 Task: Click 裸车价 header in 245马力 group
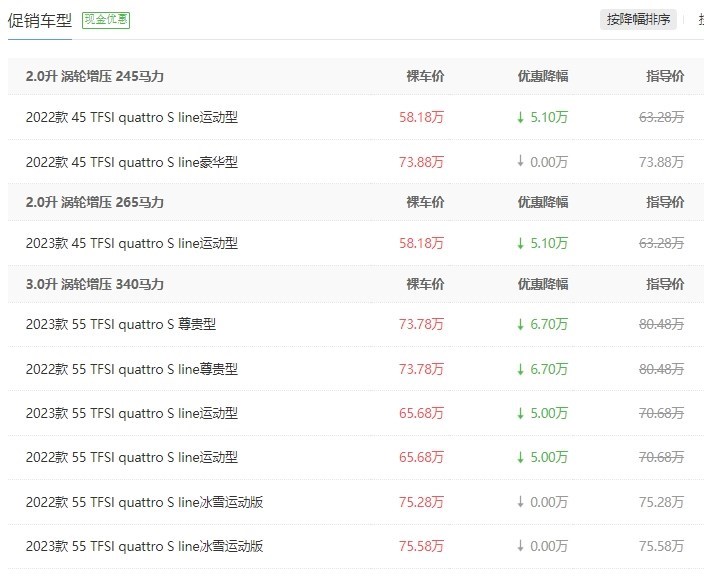pyautogui.click(x=425, y=76)
